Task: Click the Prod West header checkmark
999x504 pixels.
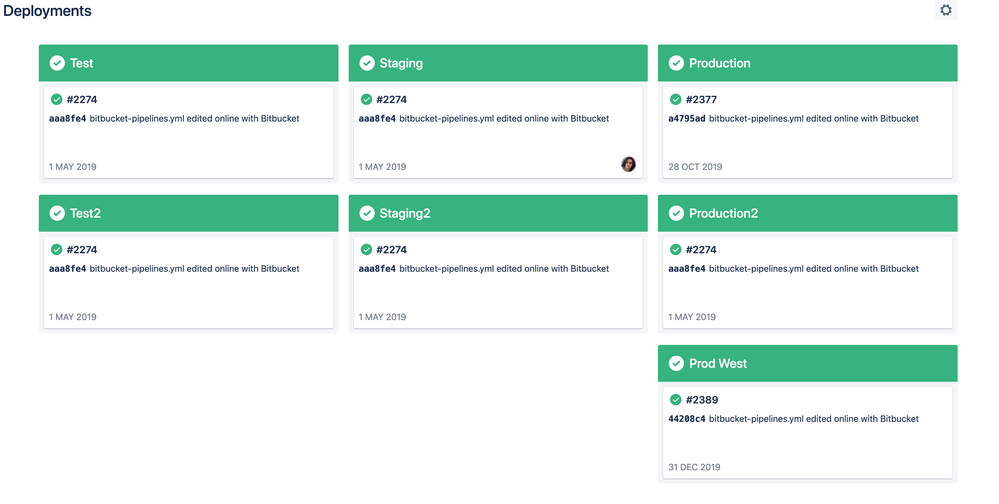Action: pos(676,363)
